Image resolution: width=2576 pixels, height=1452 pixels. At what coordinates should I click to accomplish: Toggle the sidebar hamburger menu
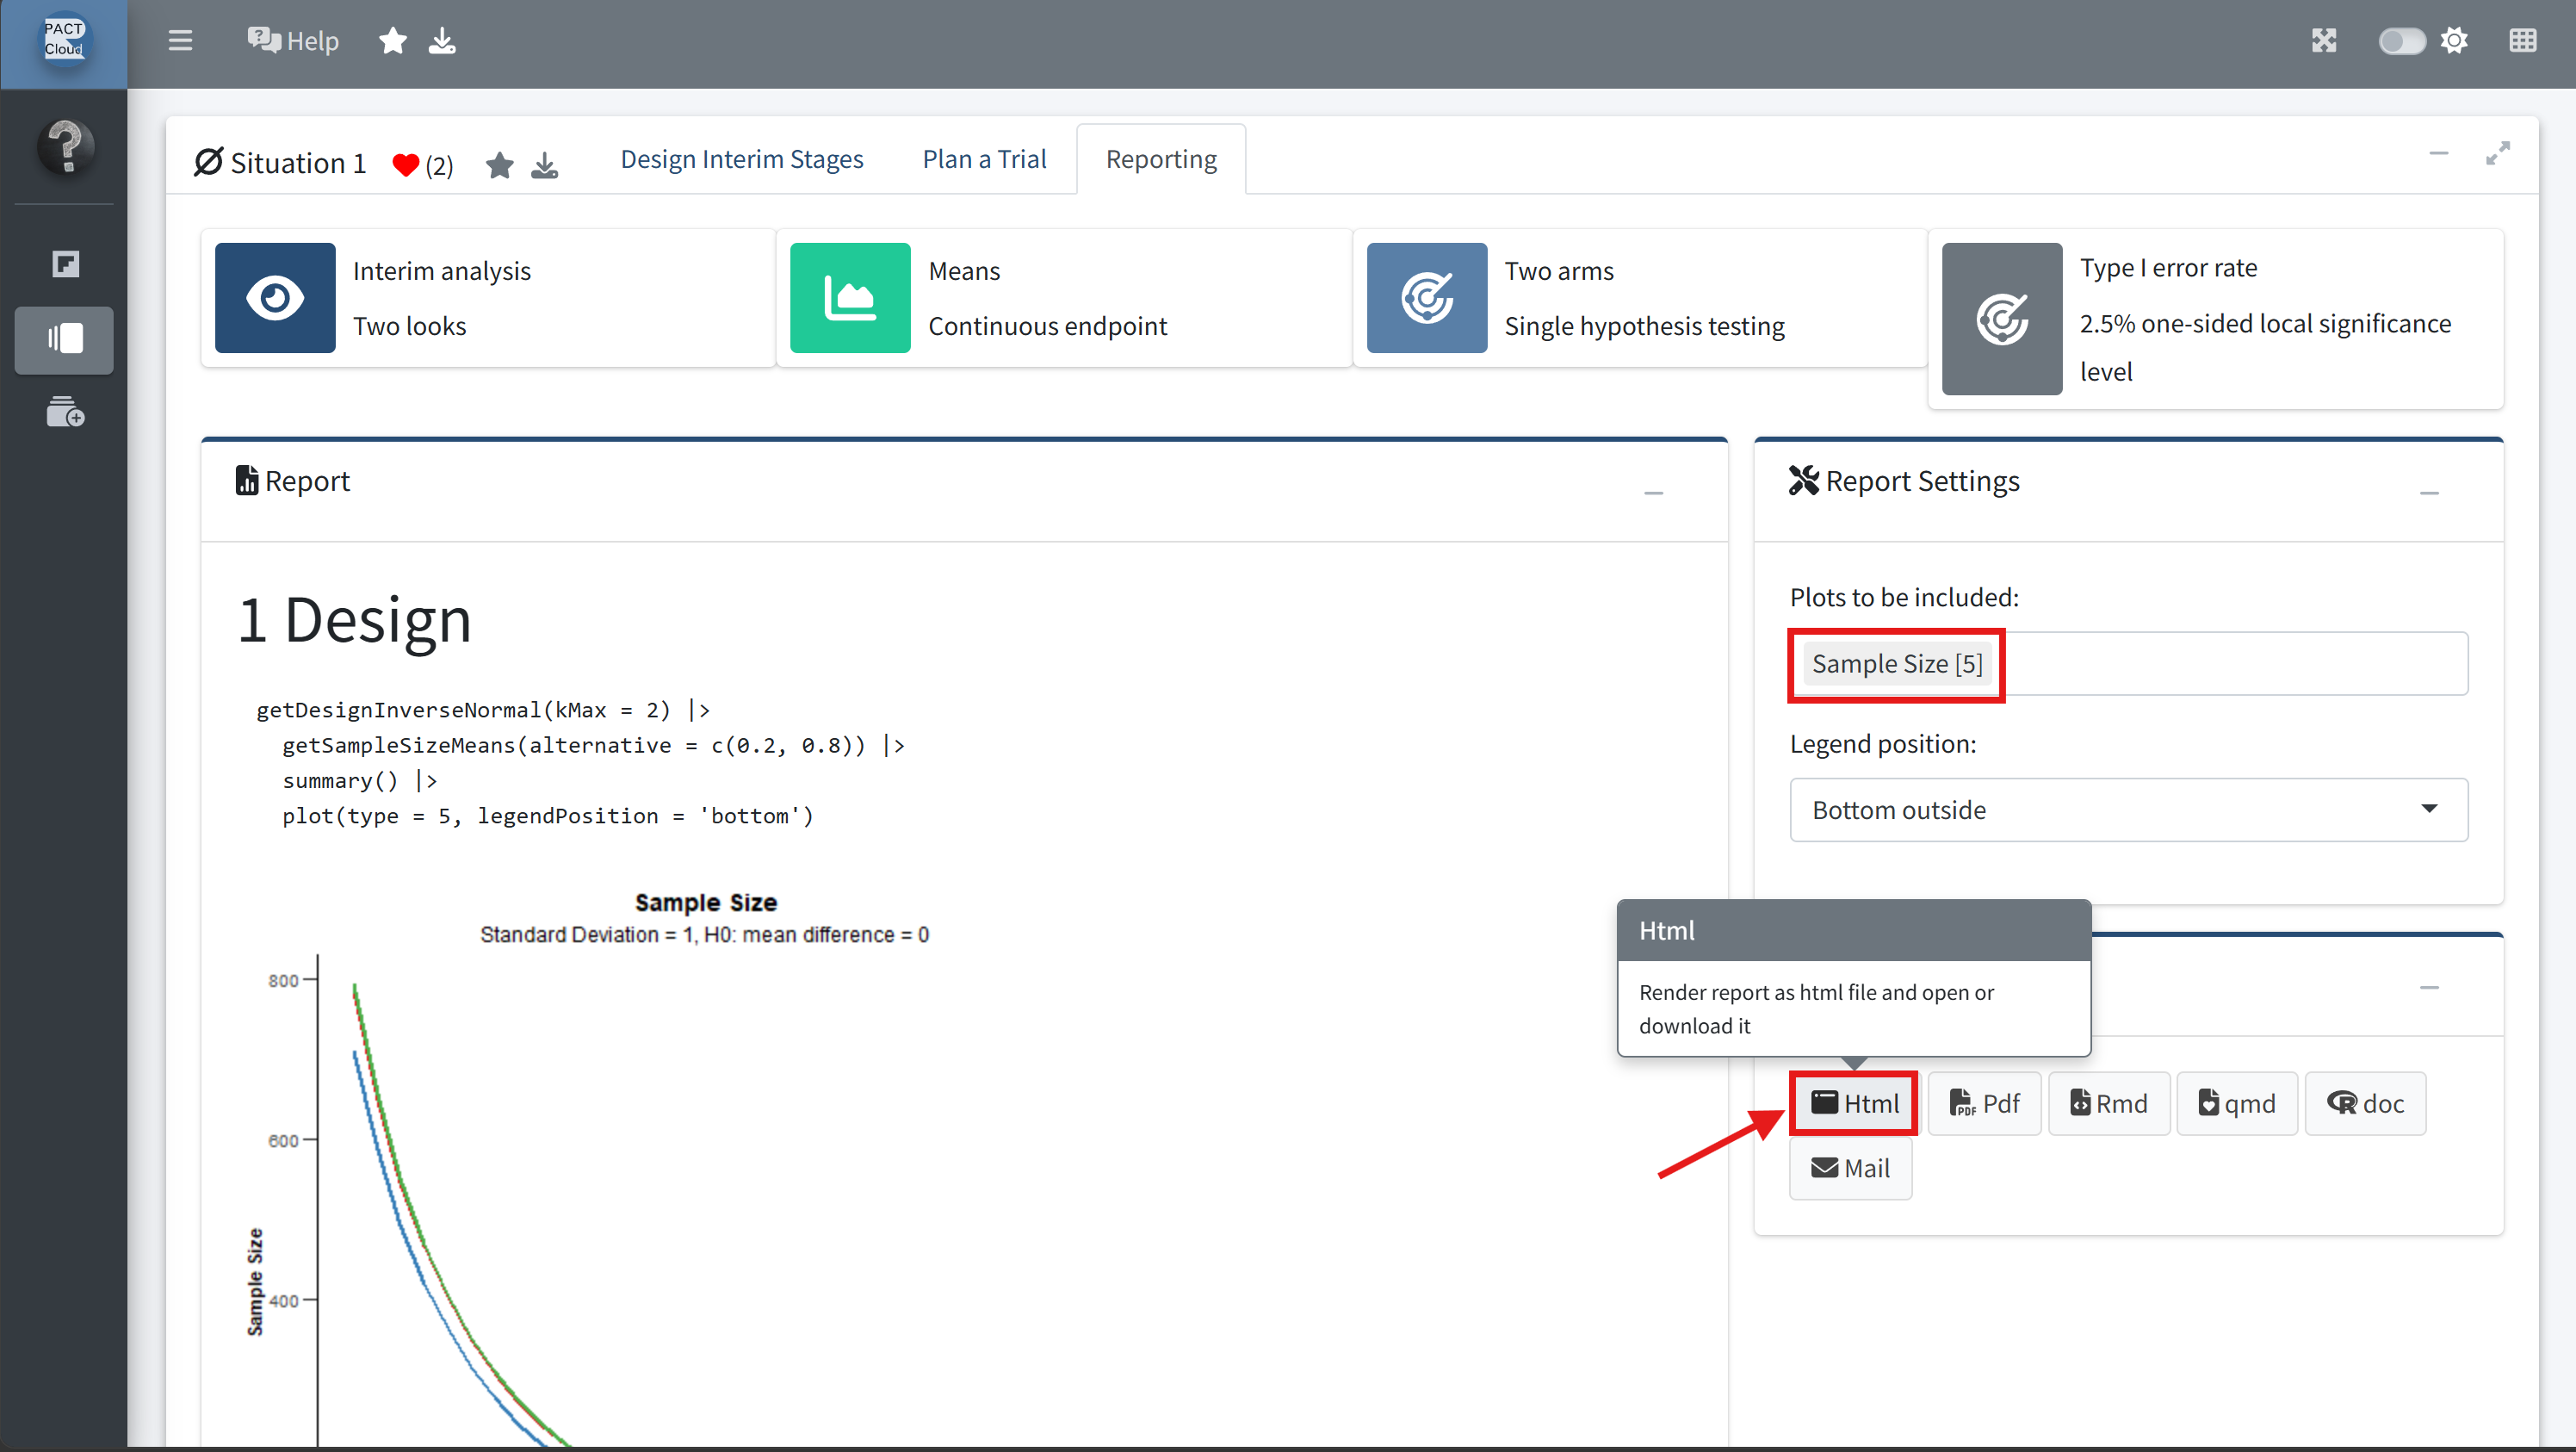(x=180, y=41)
